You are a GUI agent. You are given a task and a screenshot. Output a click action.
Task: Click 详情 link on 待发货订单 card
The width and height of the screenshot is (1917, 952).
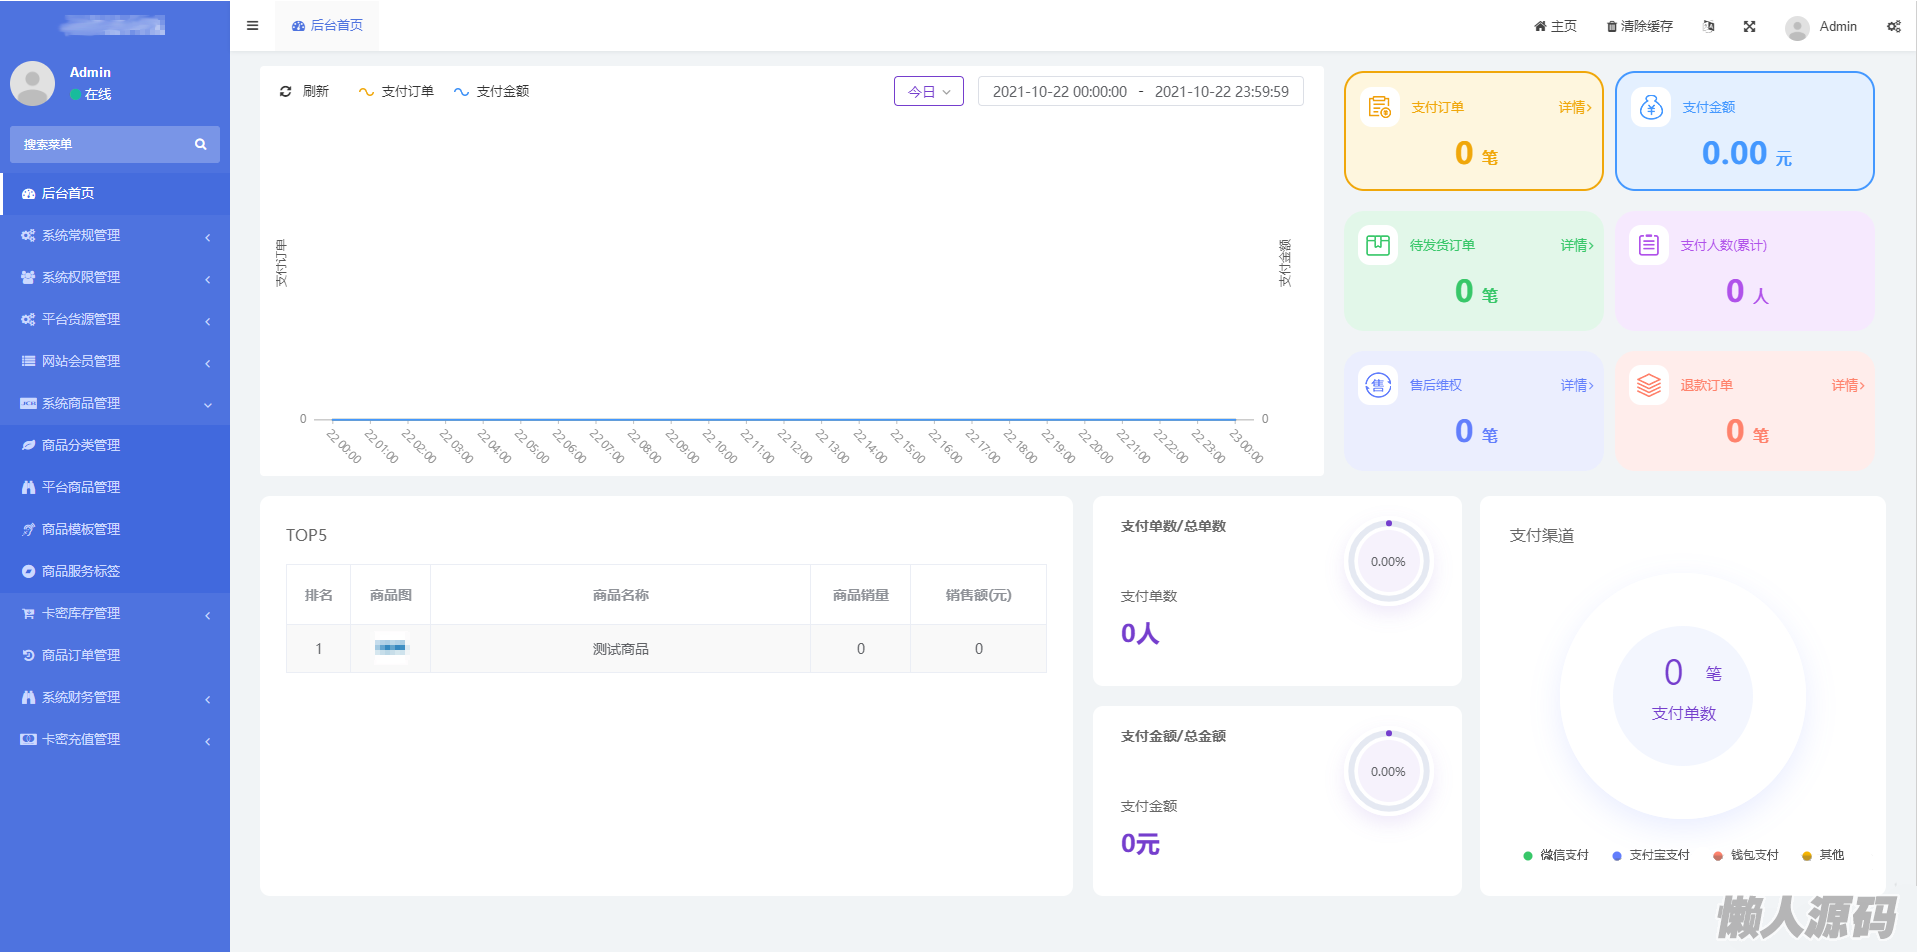(x=1576, y=246)
